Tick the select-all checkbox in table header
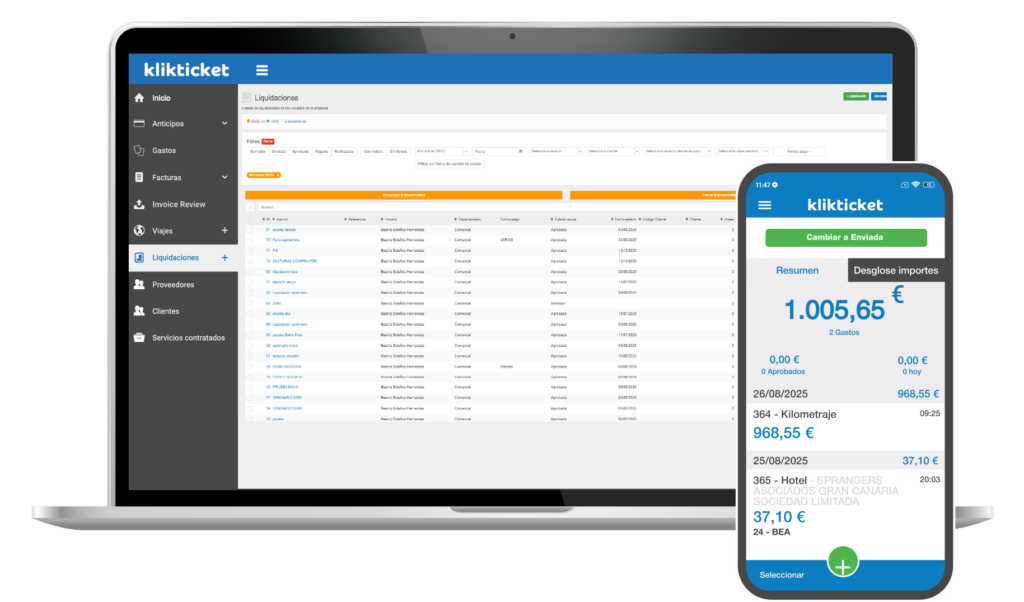 (249, 218)
